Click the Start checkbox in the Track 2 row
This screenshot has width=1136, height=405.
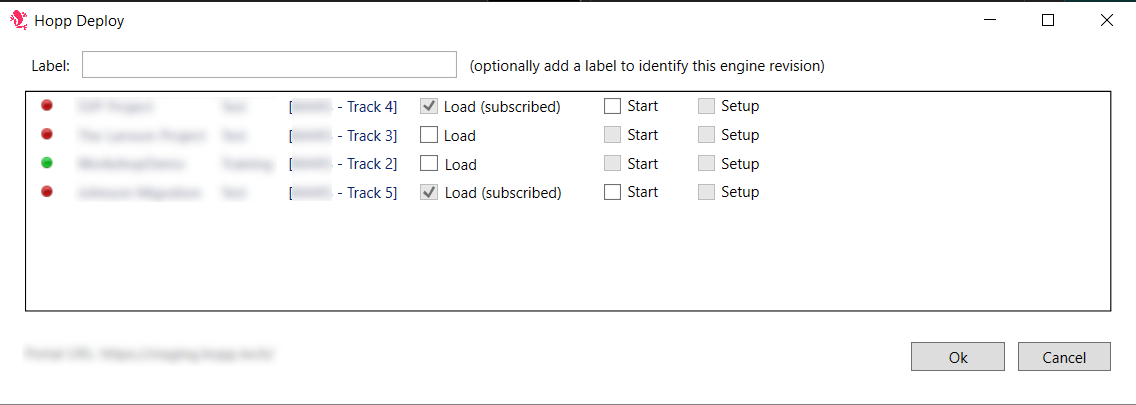[613, 164]
